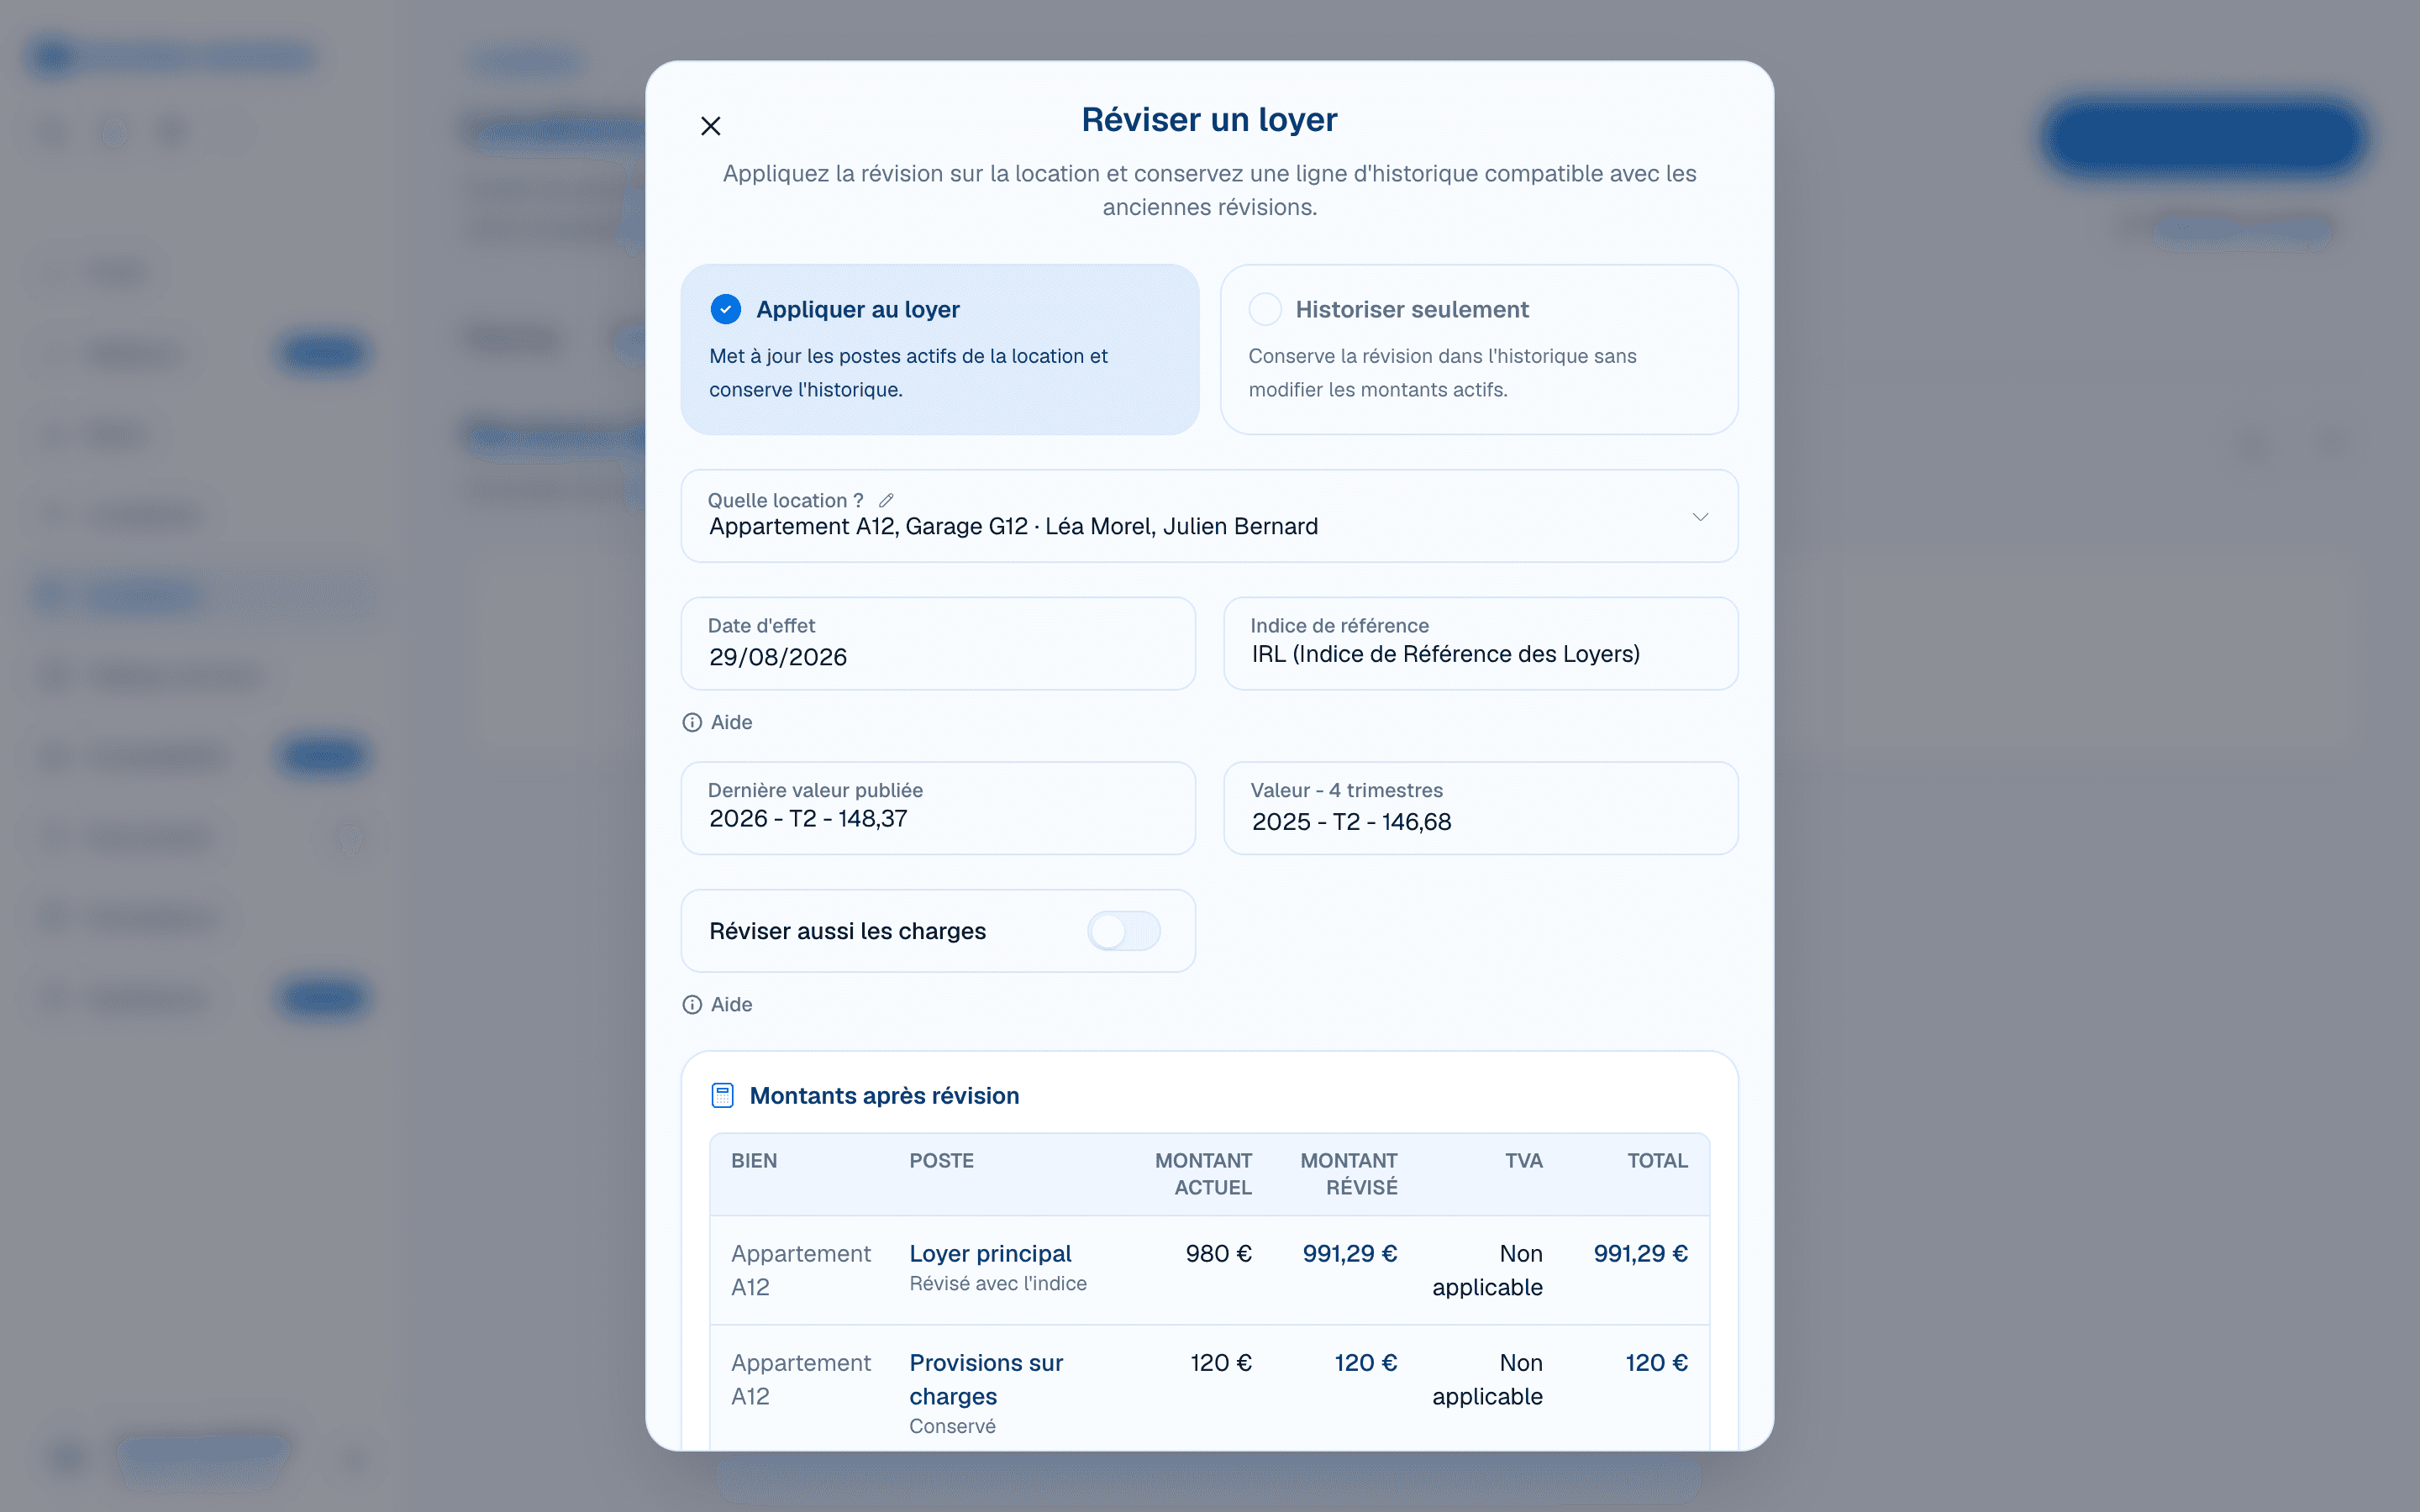Enable the Réviser aussi les charges switch

[x=1124, y=931]
